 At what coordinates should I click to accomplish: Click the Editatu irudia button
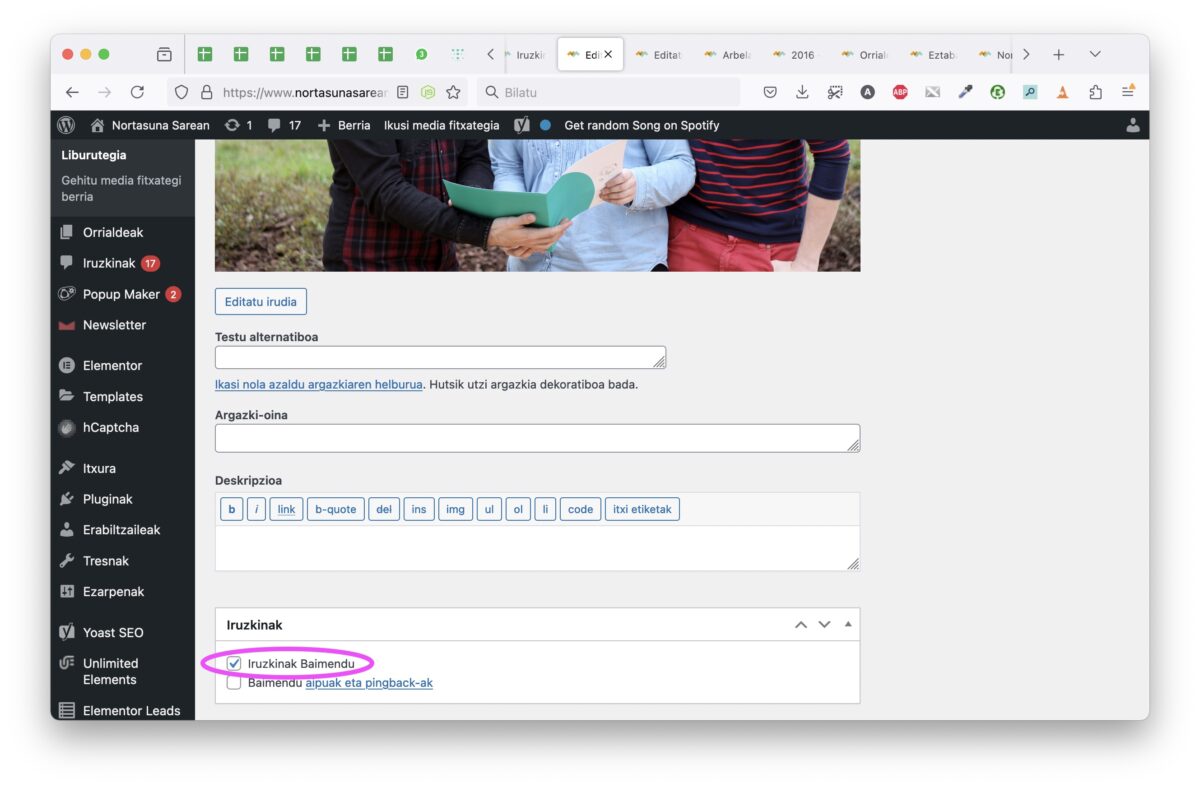pyautogui.click(x=261, y=302)
